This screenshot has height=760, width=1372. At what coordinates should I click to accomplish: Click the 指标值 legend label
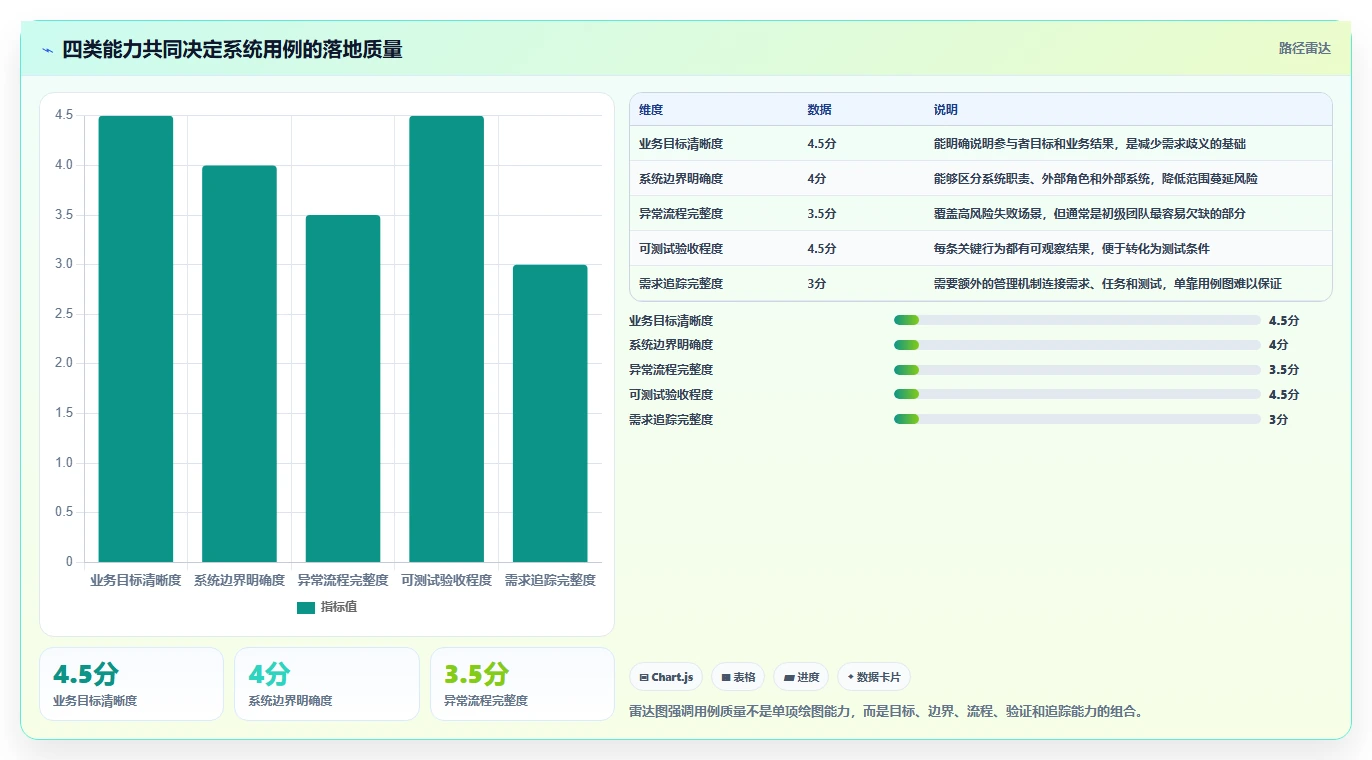coord(339,607)
